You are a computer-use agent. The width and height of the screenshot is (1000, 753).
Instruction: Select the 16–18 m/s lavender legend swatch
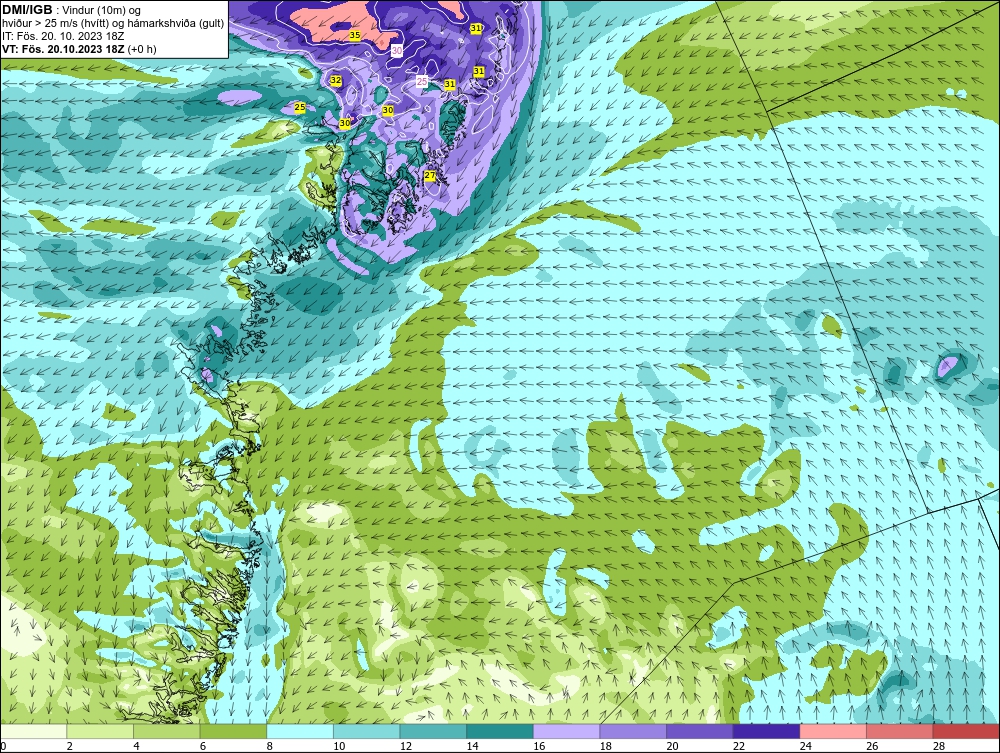pyautogui.click(x=566, y=731)
